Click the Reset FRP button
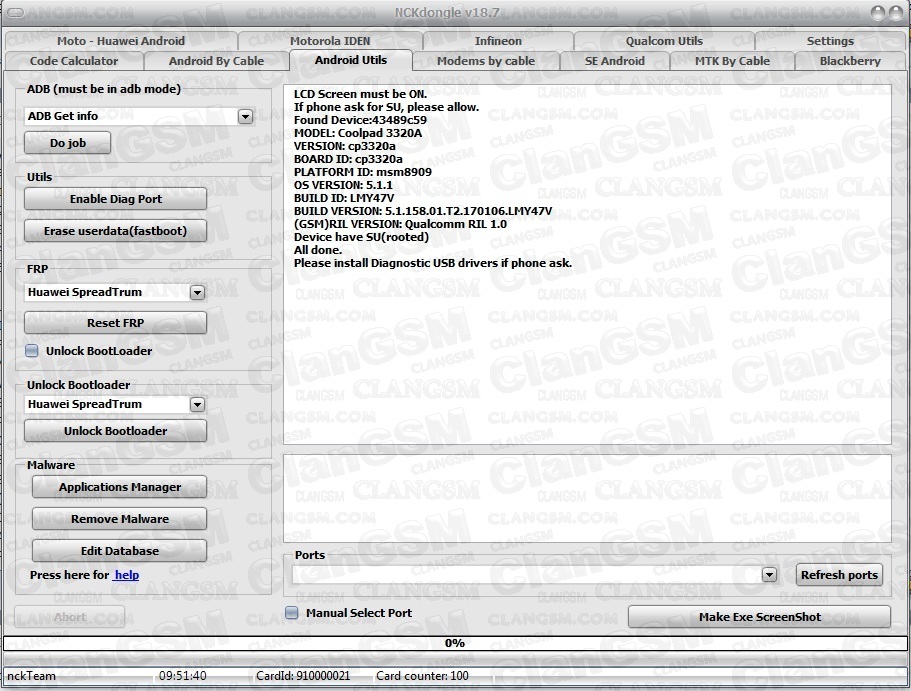The height and width of the screenshot is (691, 911). click(x=116, y=323)
